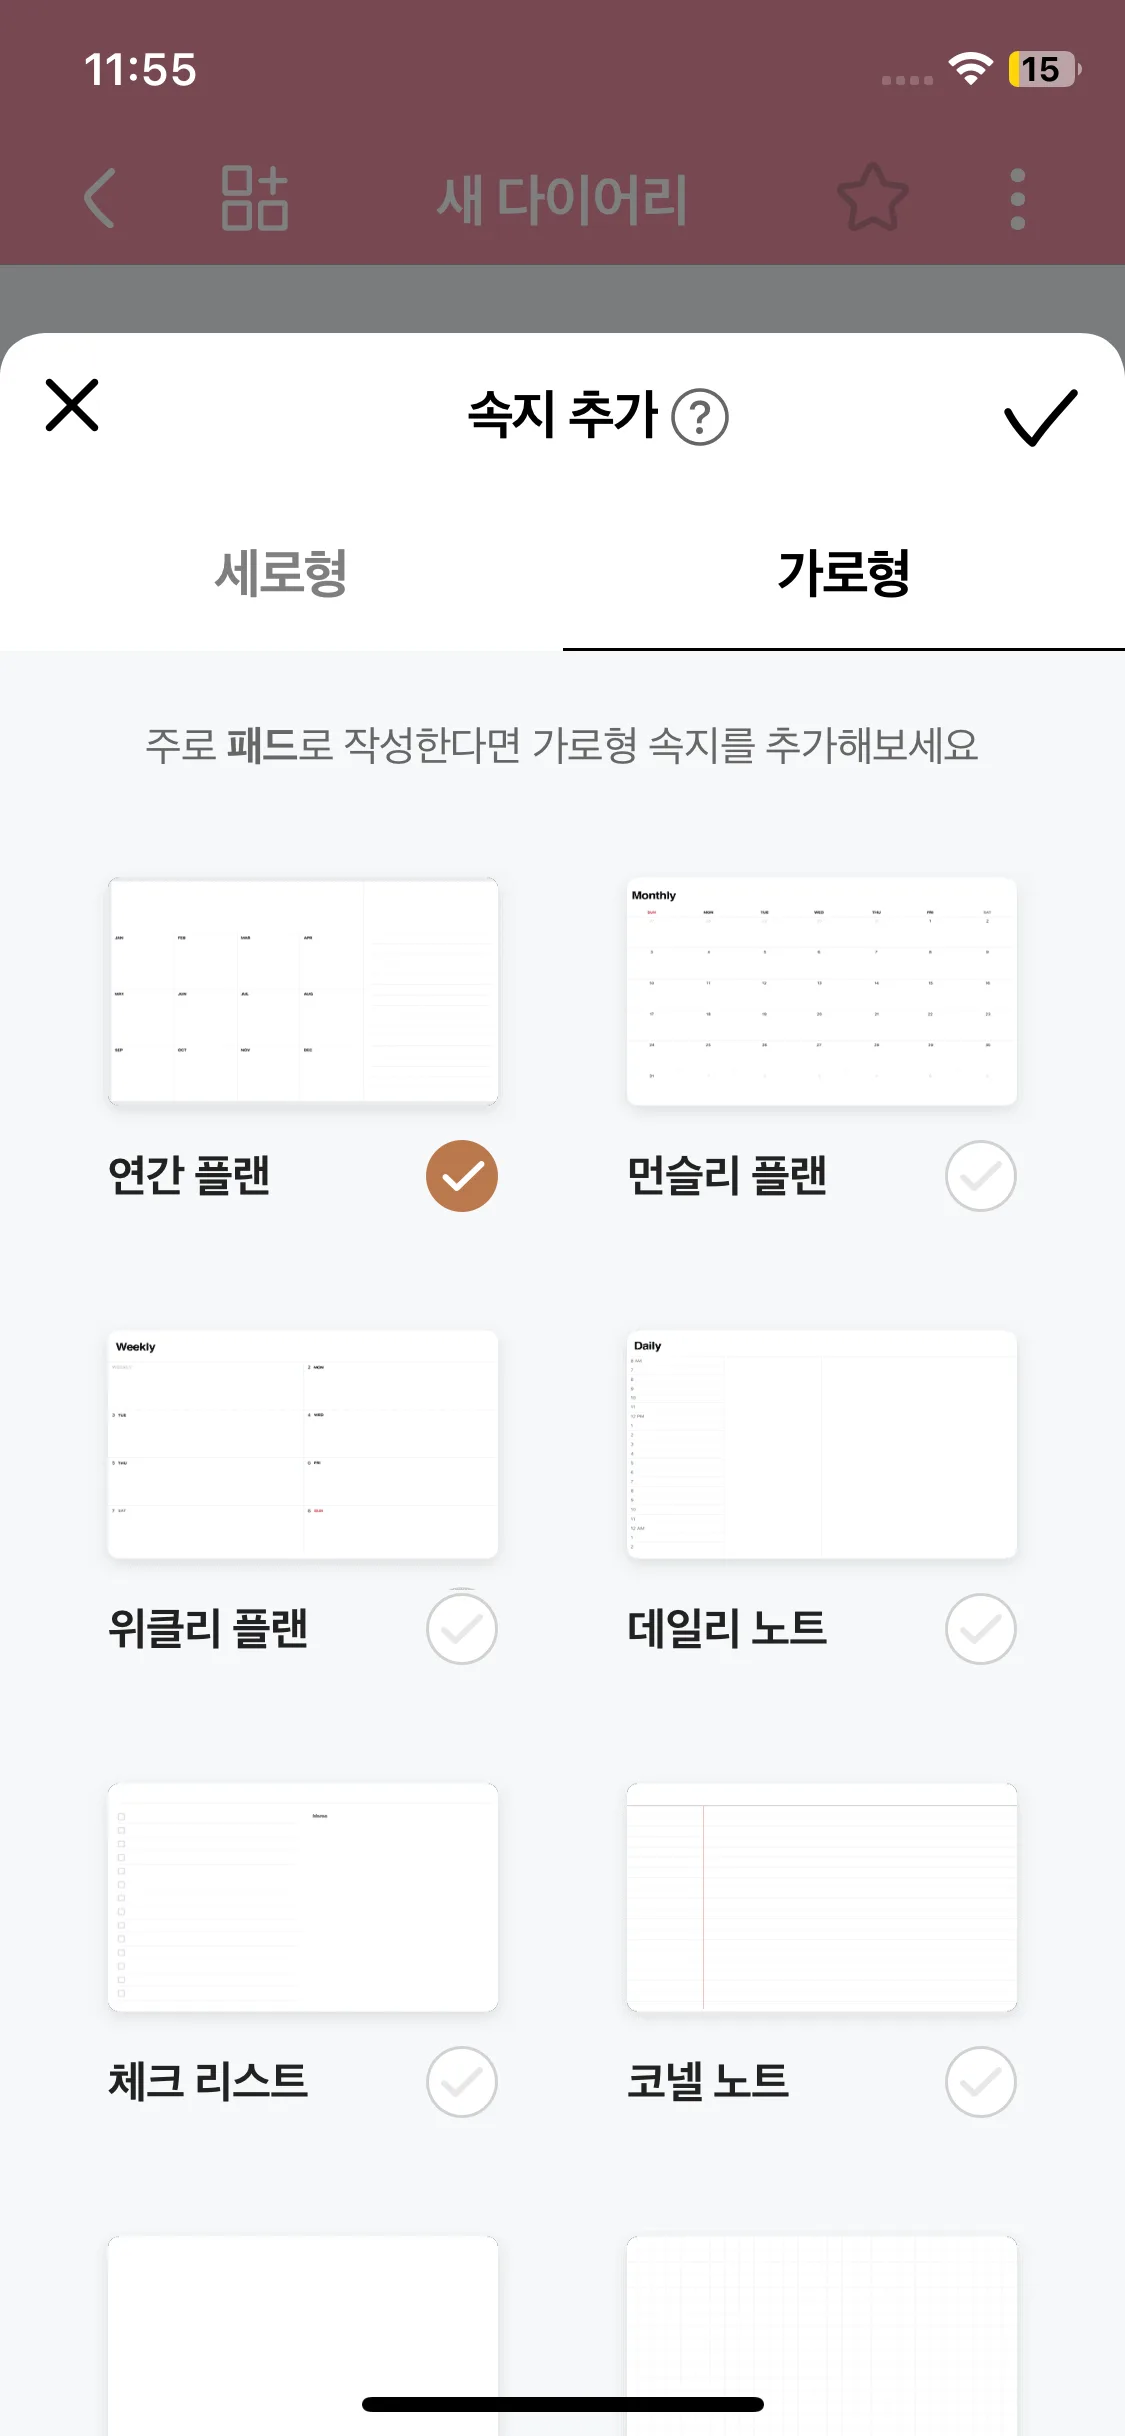The height and width of the screenshot is (2436, 1125).
Task: Switch to the 세로형 tab
Action: click(x=281, y=574)
